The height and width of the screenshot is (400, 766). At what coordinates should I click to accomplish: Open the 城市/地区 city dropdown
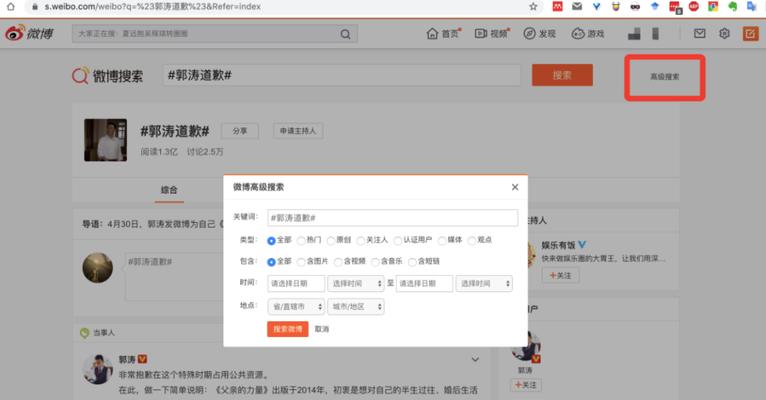(356, 307)
